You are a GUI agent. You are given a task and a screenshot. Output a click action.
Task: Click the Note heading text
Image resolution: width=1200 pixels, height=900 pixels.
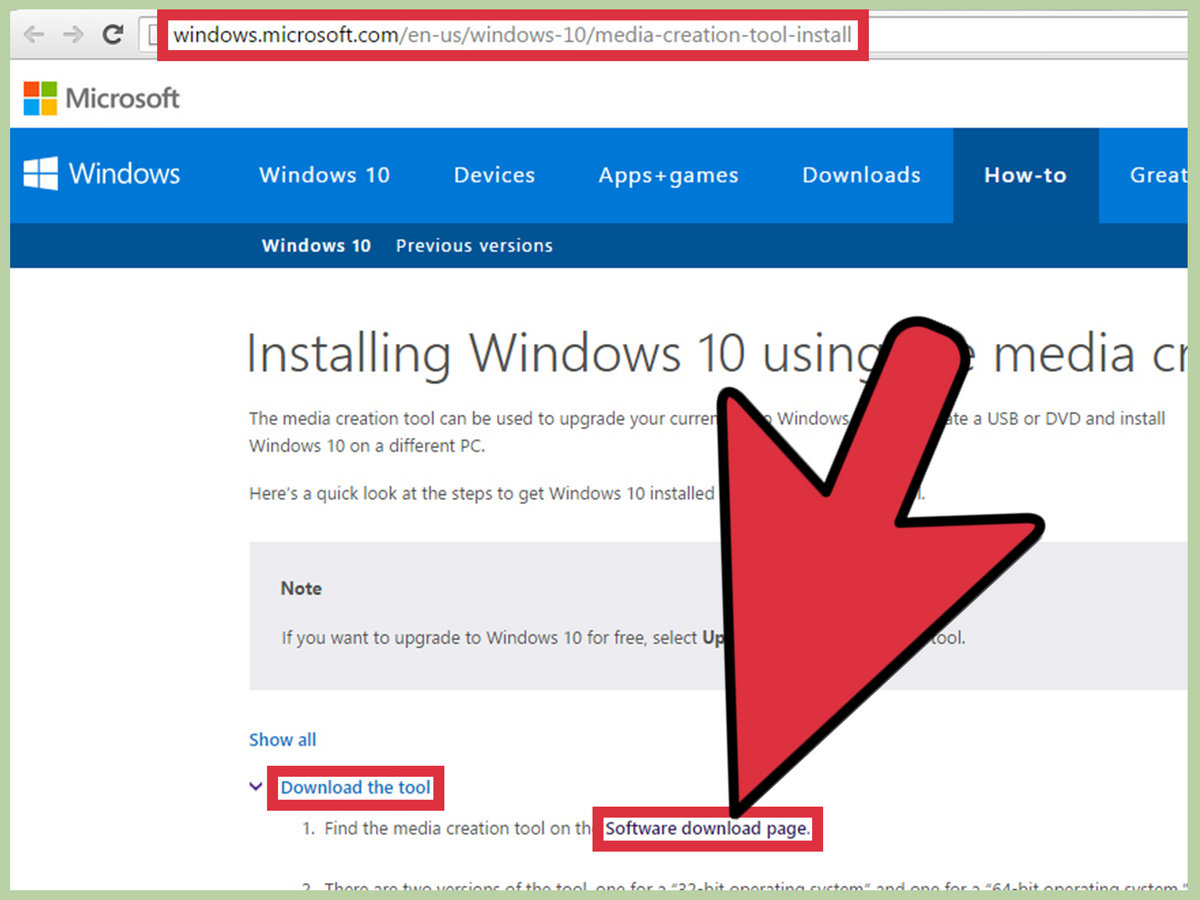pyautogui.click(x=301, y=589)
